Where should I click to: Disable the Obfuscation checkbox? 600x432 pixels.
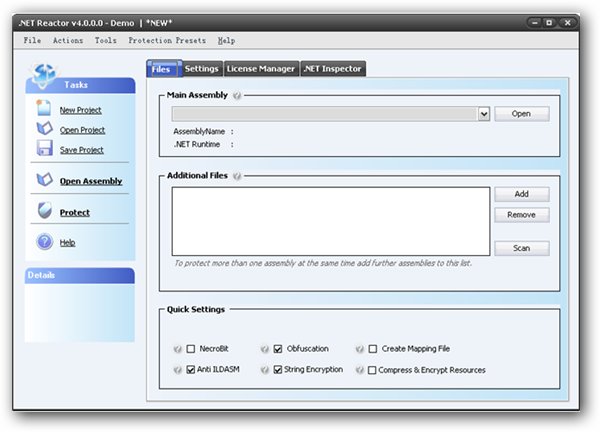point(278,349)
